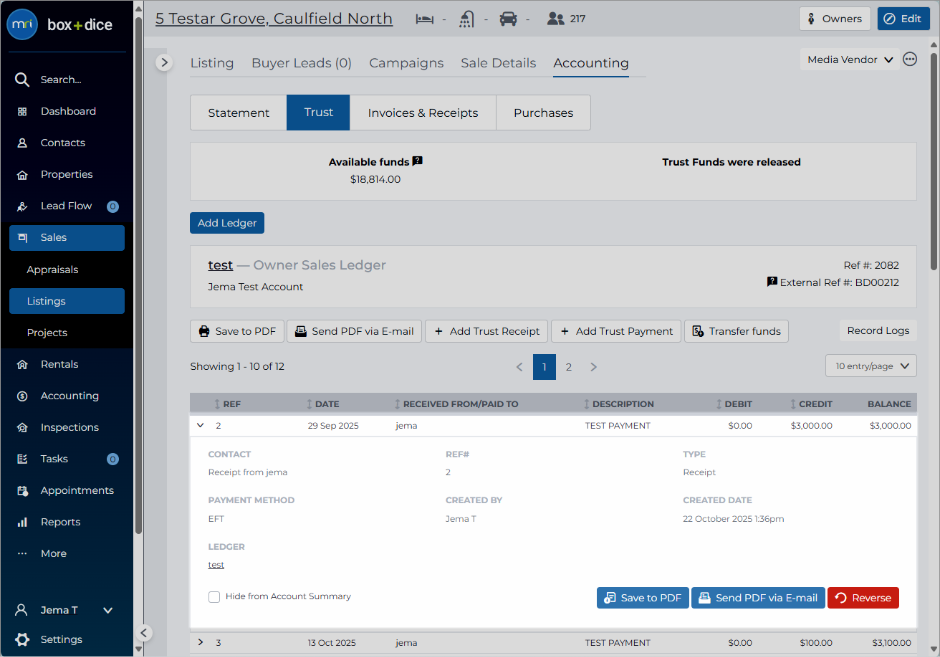Open the Statement sub-tab
The height and width of the screenshot is (657, 940).
pyautogui.click(x=239, y=113)
